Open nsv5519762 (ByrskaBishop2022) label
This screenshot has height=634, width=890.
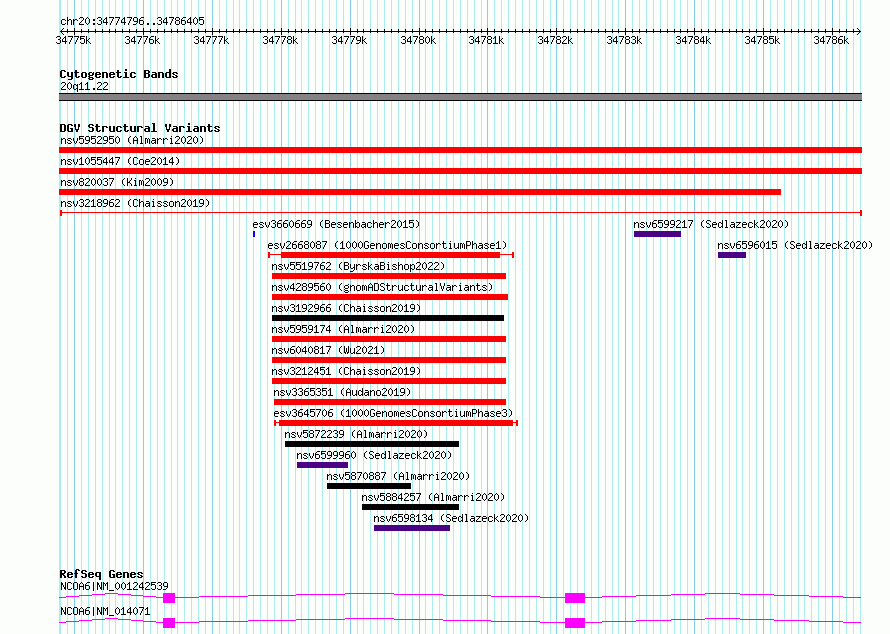point(358,266)
